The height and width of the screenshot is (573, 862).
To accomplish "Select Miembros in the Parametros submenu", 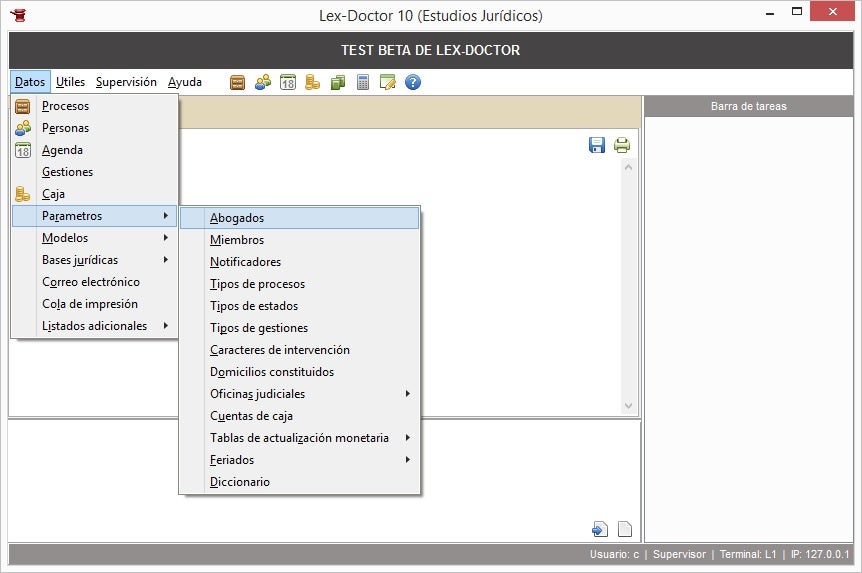I will [x=300, y=240].
